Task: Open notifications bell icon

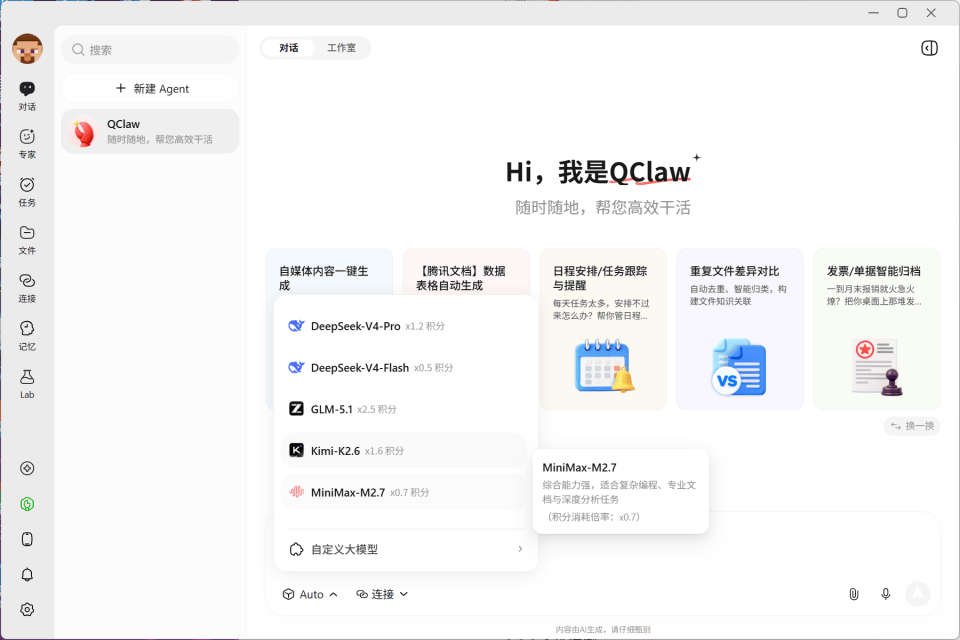Action: click(27, 574)
